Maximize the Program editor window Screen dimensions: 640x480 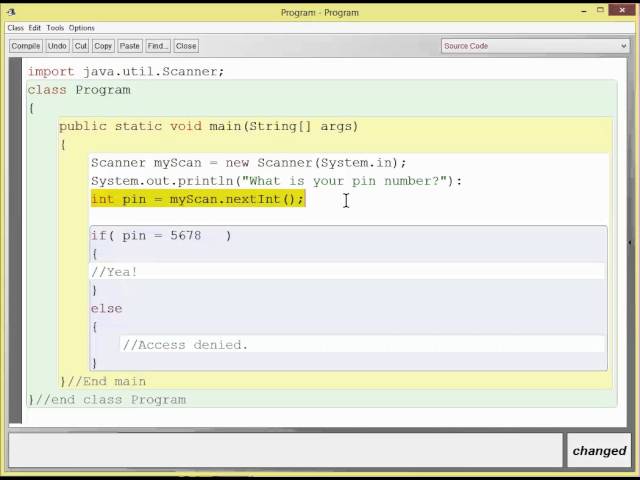coord(600,10)
